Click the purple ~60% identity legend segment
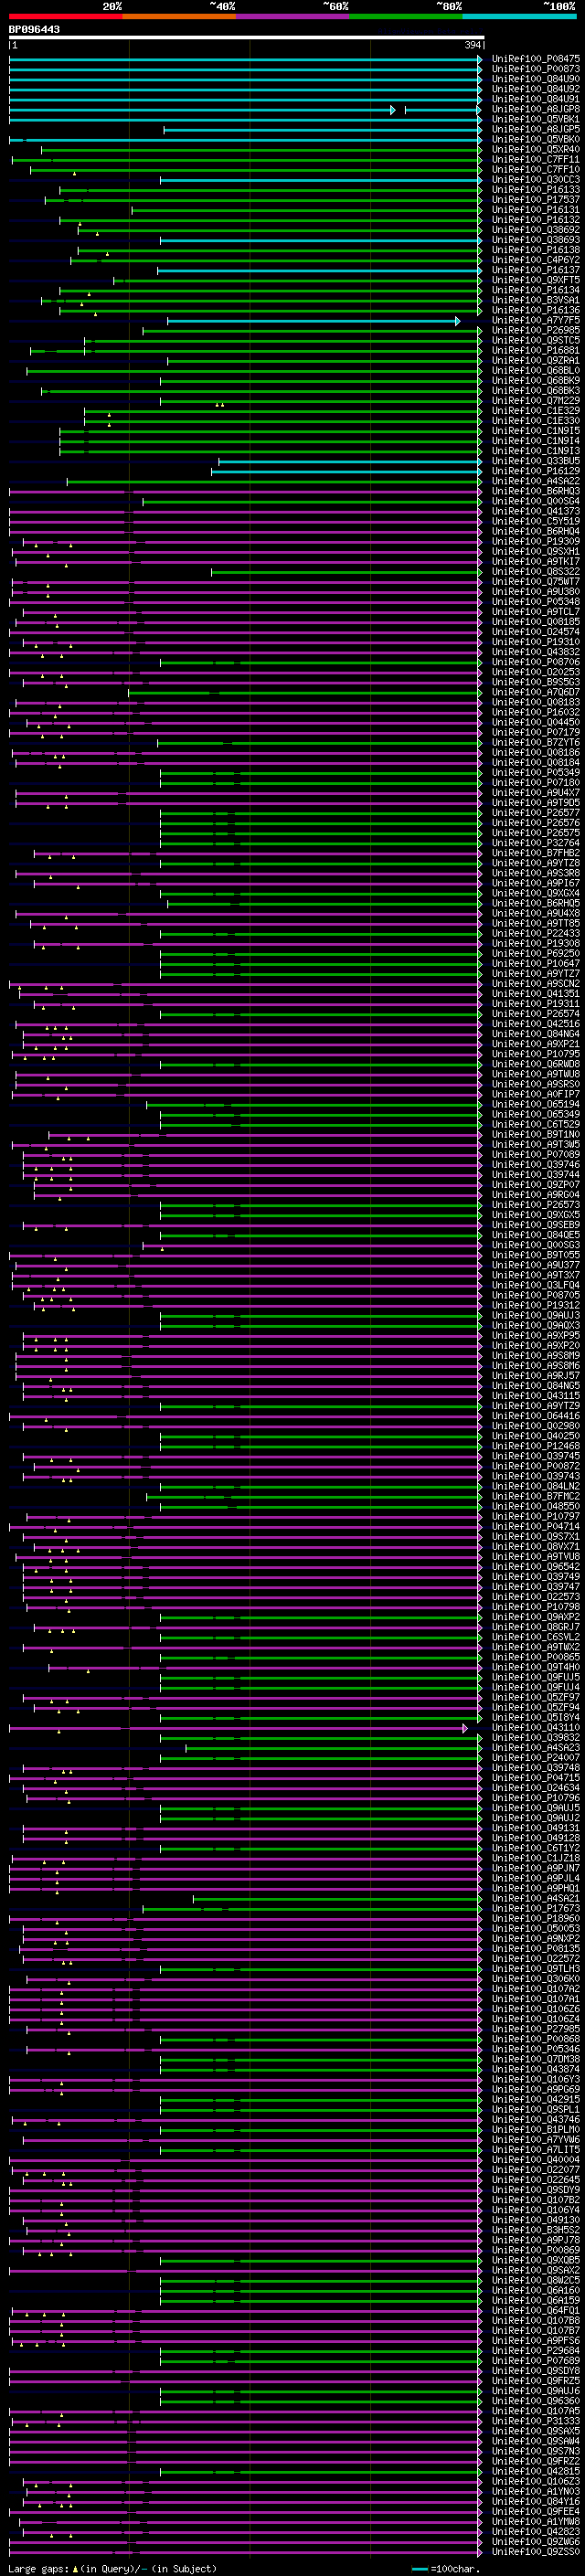 (293, 16)
